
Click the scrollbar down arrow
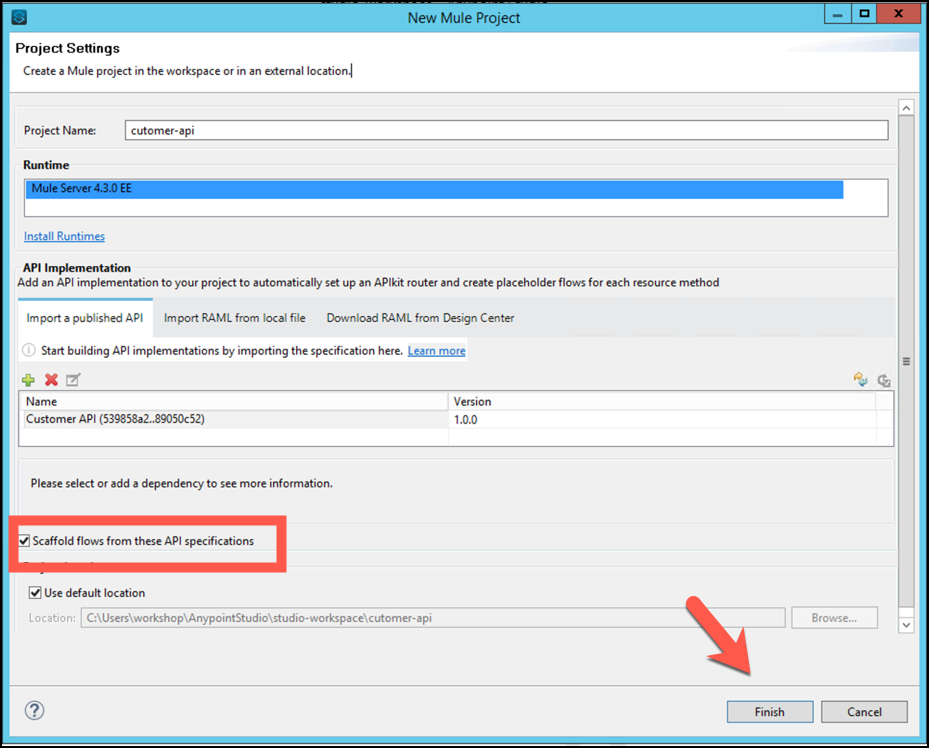906,624
